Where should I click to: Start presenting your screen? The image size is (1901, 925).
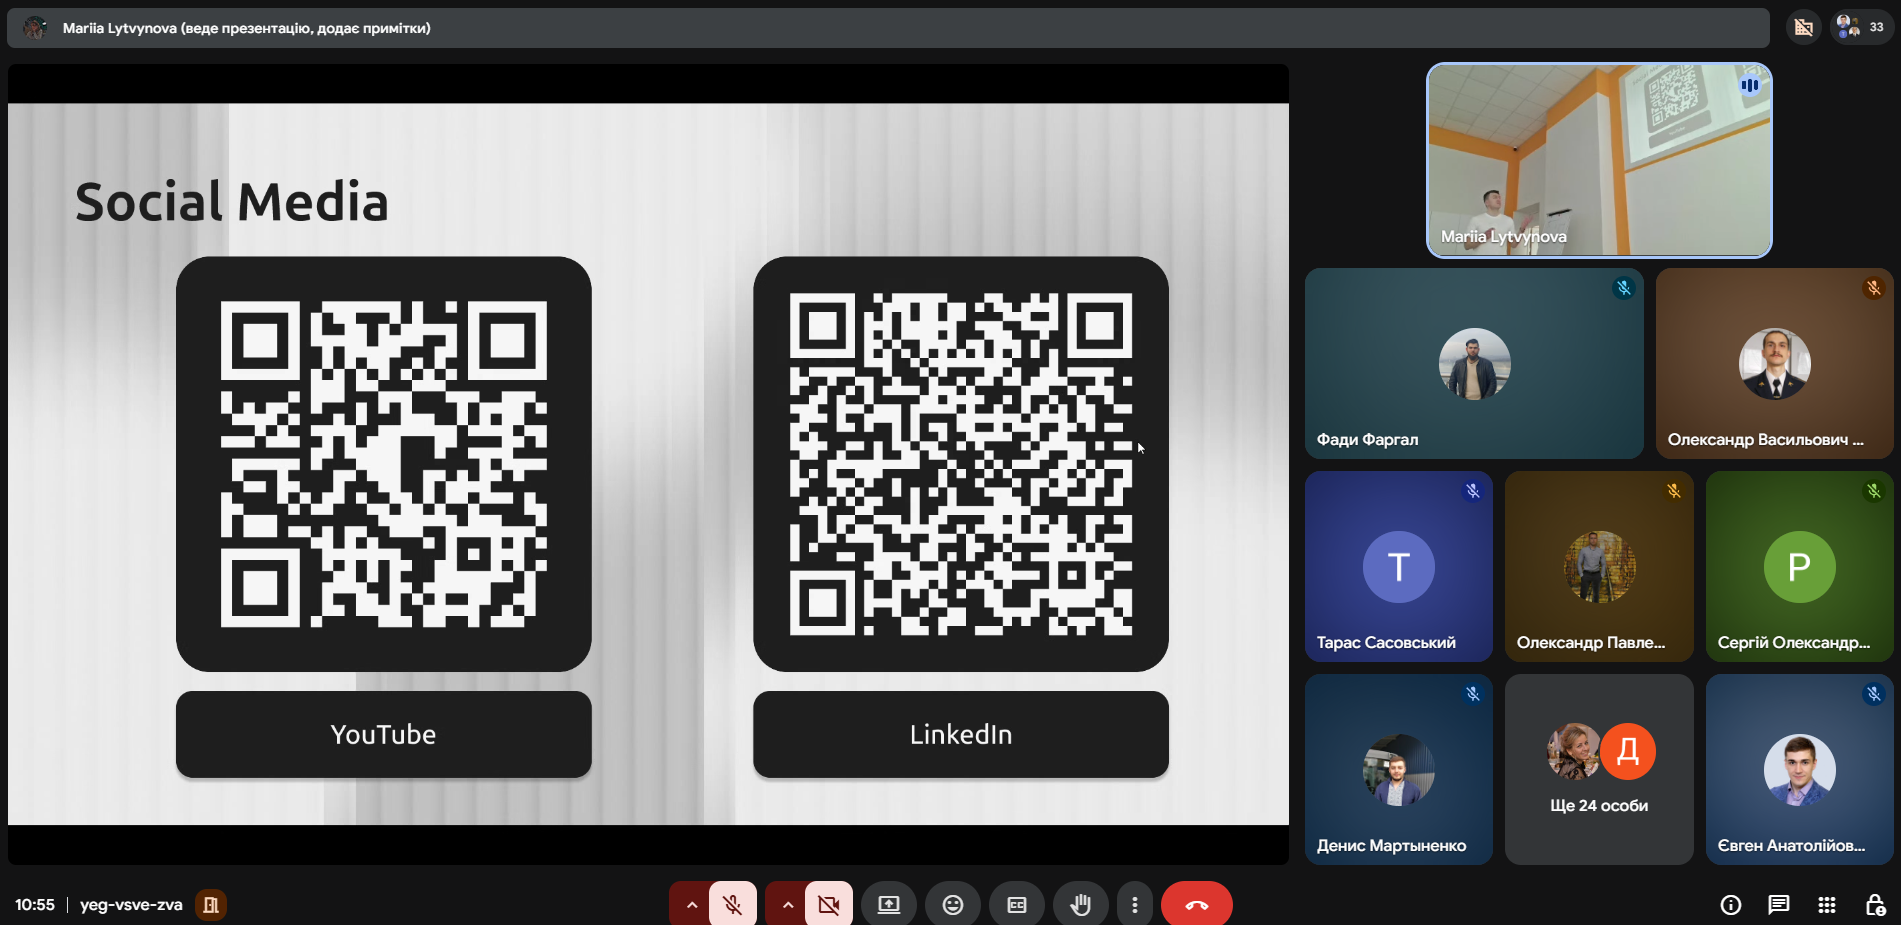click(889, 905)
